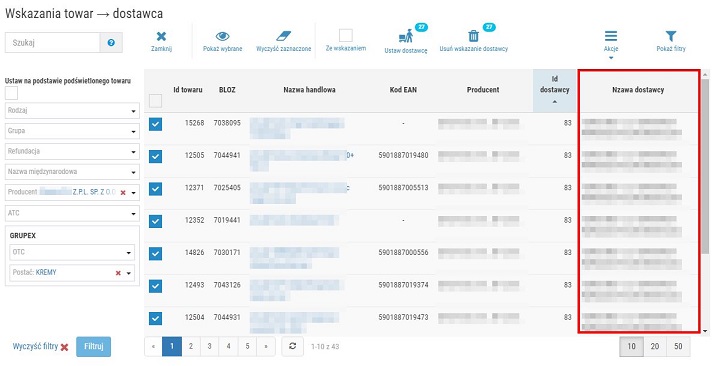Viewport: 715px width, 366px height.
Task: Expand the Rodzaj dropdown
Action: [x=73, y=111]
